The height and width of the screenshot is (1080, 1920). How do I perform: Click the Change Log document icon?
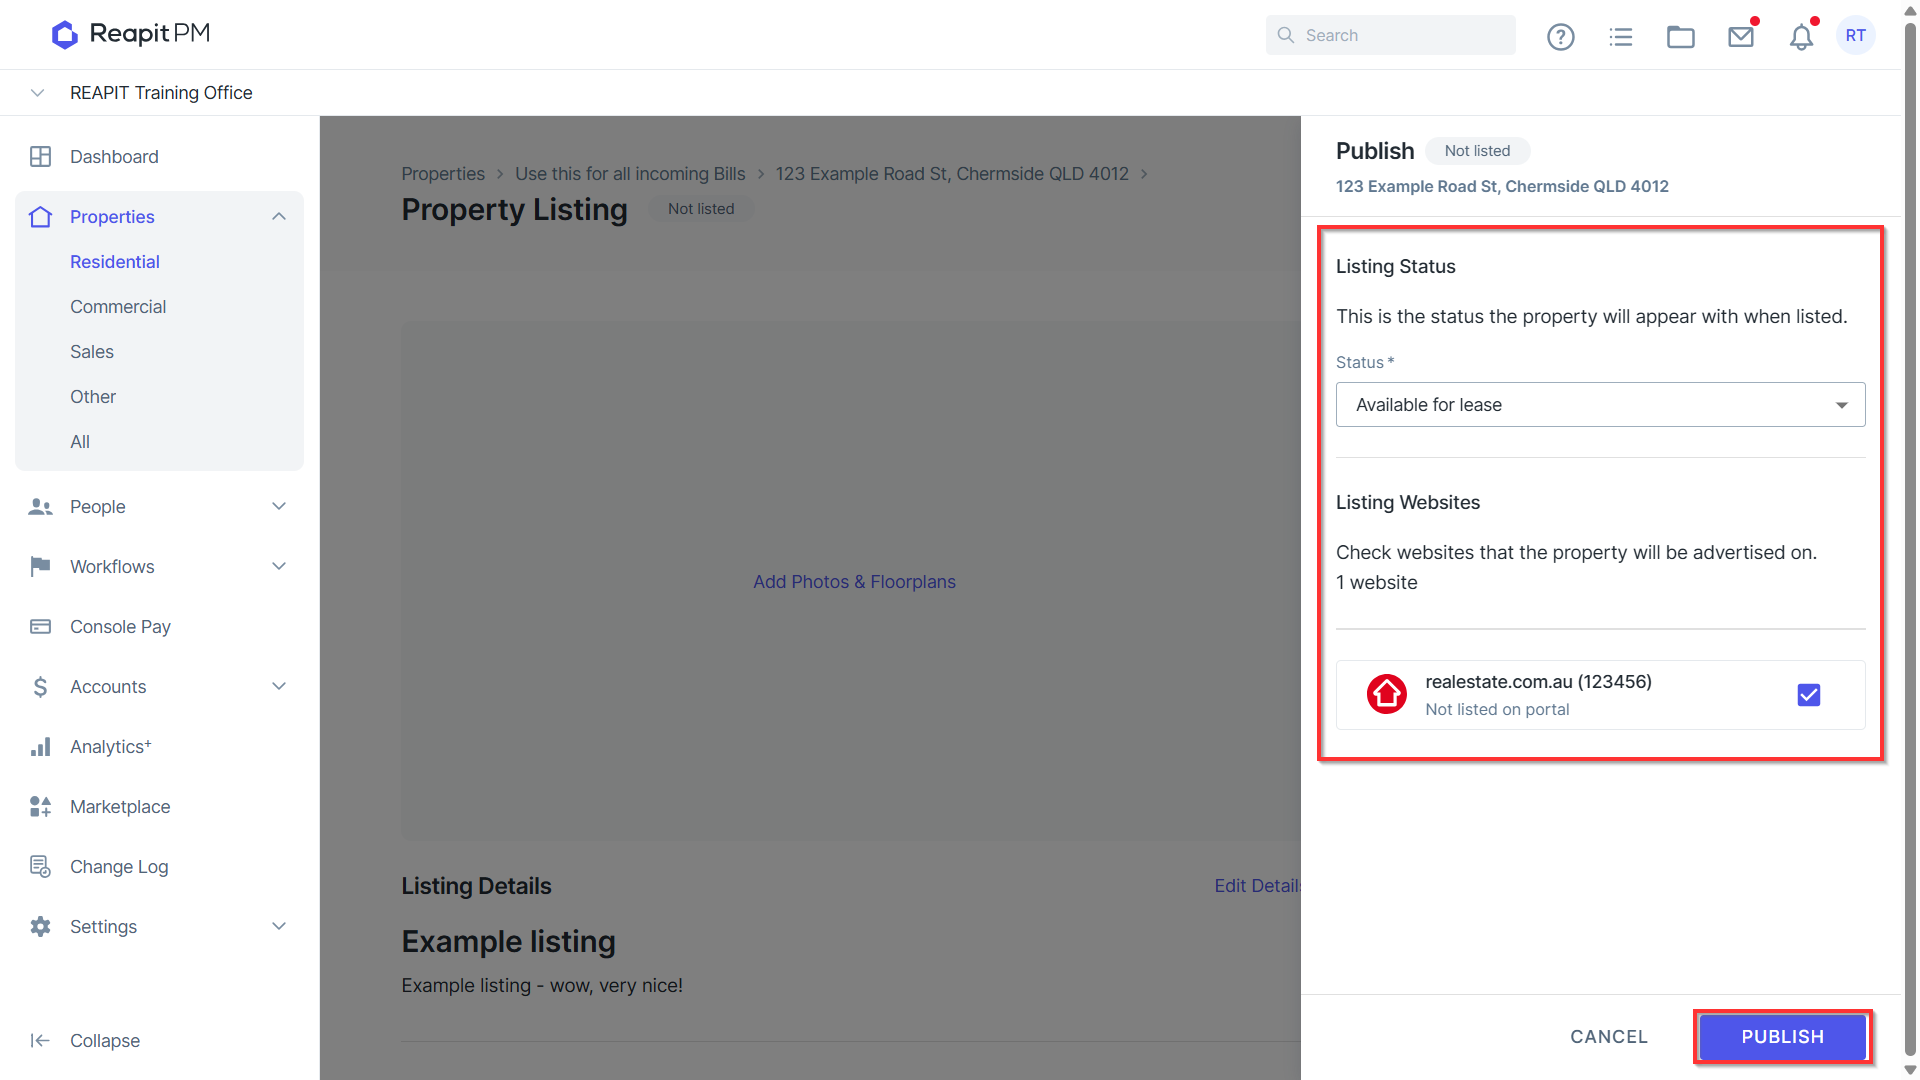coord(40,867)
